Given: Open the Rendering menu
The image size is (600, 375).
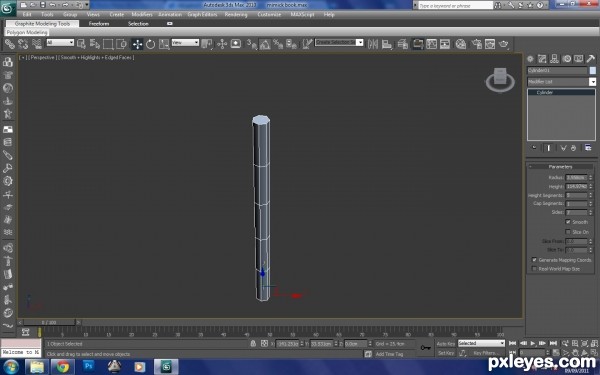Looking at the screenshot, I should pyautogui.click(x=236, y=15).
